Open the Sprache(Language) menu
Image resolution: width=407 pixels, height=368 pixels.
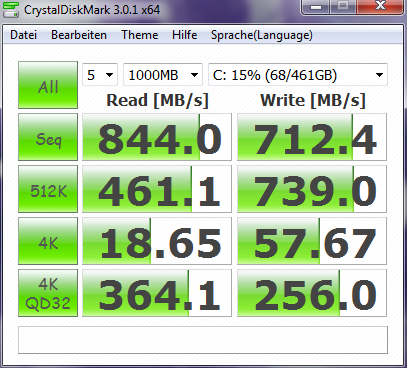tap(262, 35)
